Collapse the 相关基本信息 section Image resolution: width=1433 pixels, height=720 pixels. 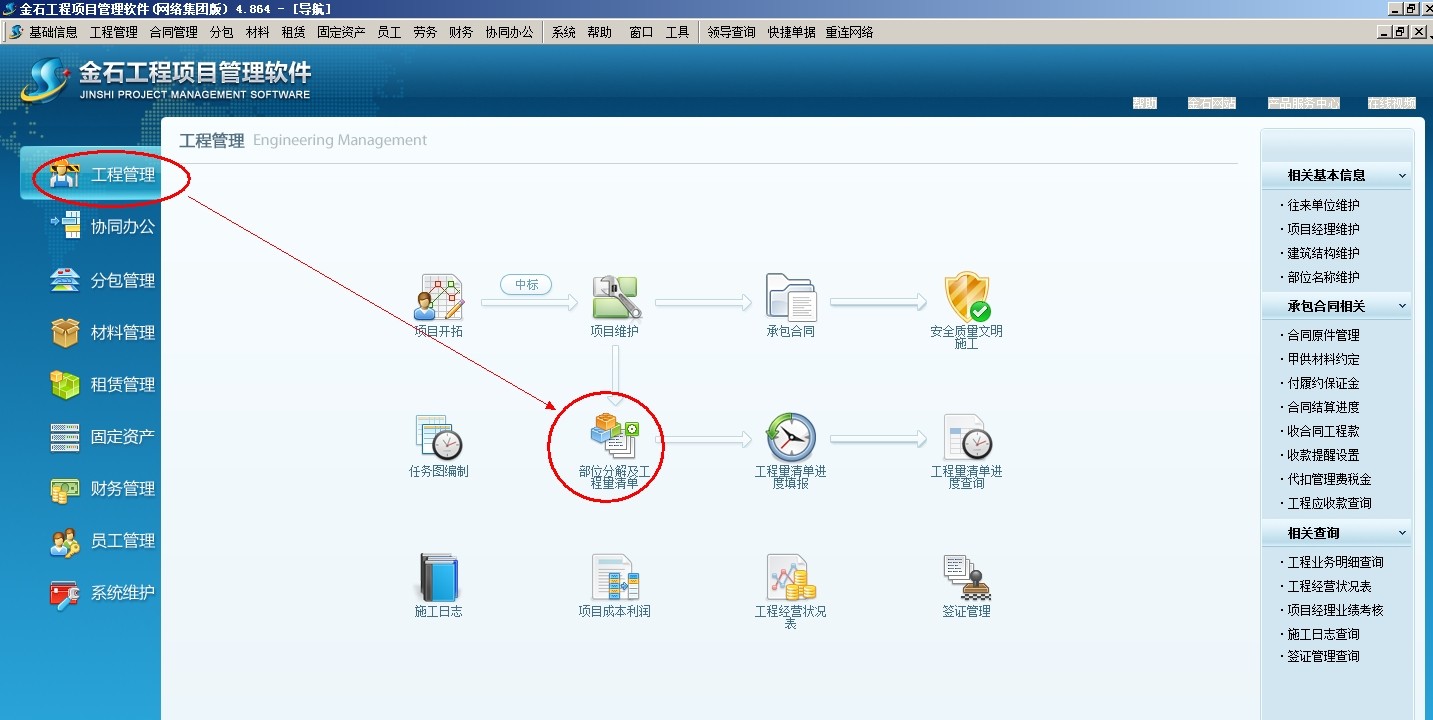pos(1402,176)
